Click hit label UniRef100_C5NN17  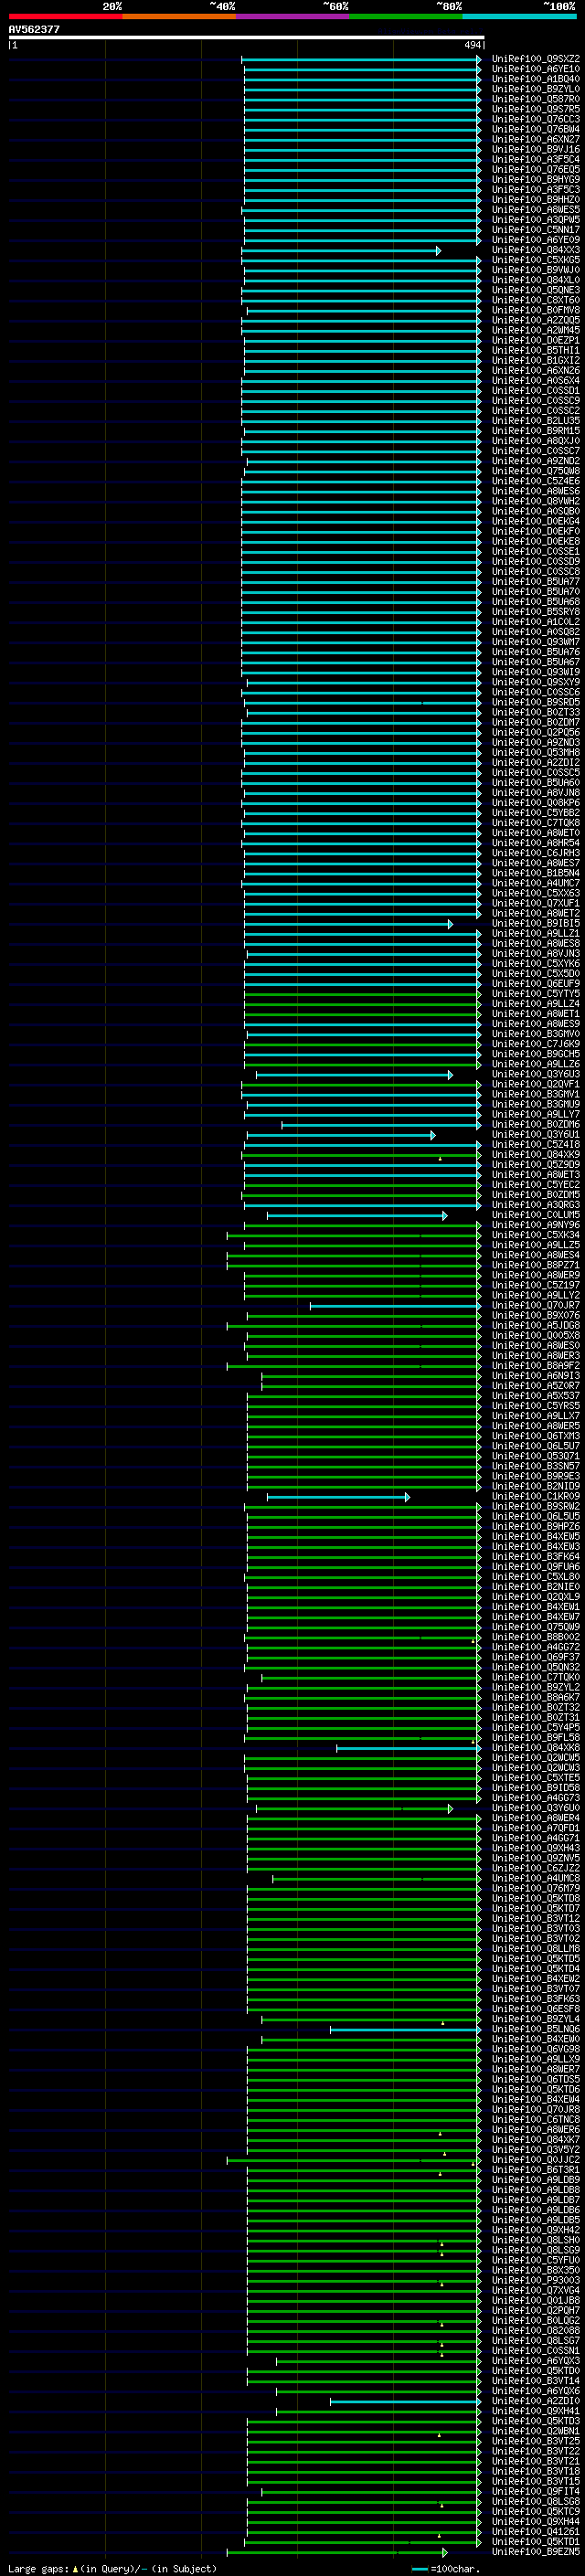536,230
